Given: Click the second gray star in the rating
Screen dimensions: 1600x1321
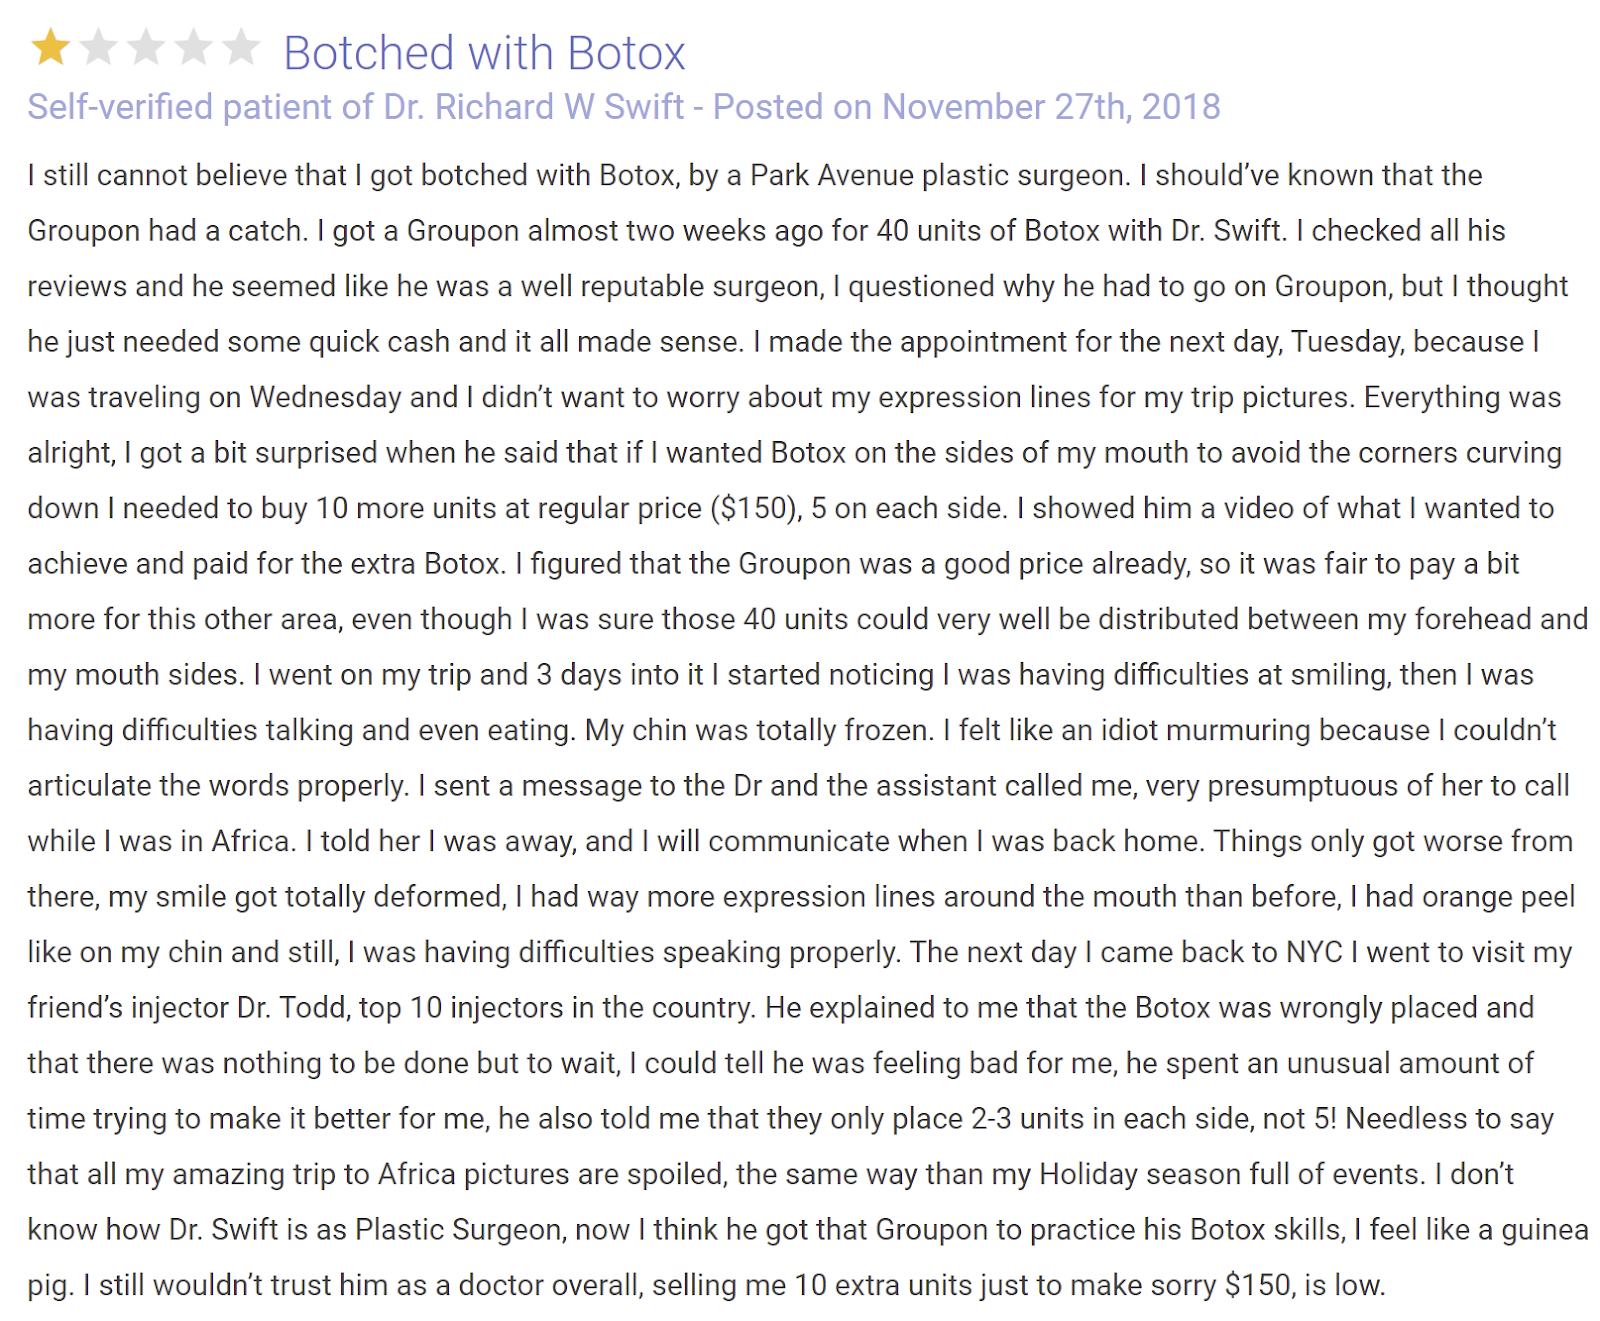Looking at the screenshot, I should click(x=98, y=48).
